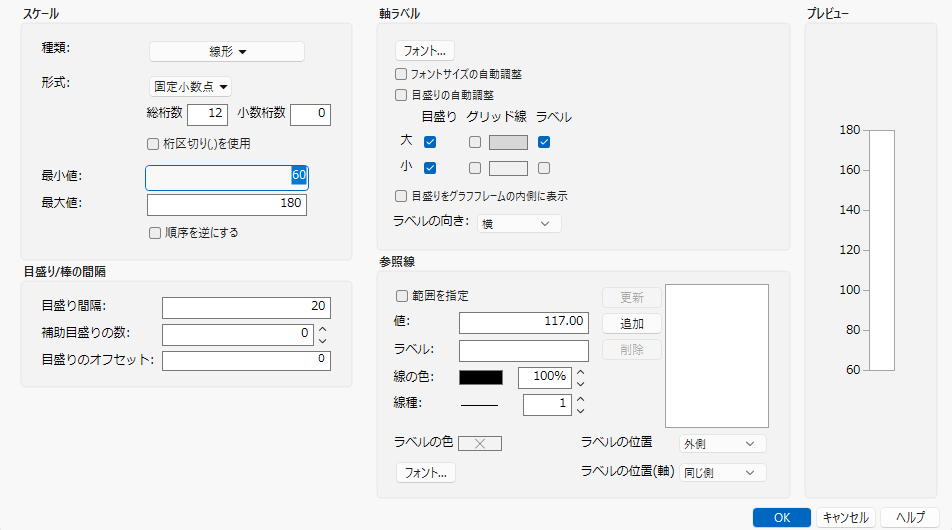Viewport: 952px width, 530px height.
Task: Click the 追加 add button
Action: (631, 324)
